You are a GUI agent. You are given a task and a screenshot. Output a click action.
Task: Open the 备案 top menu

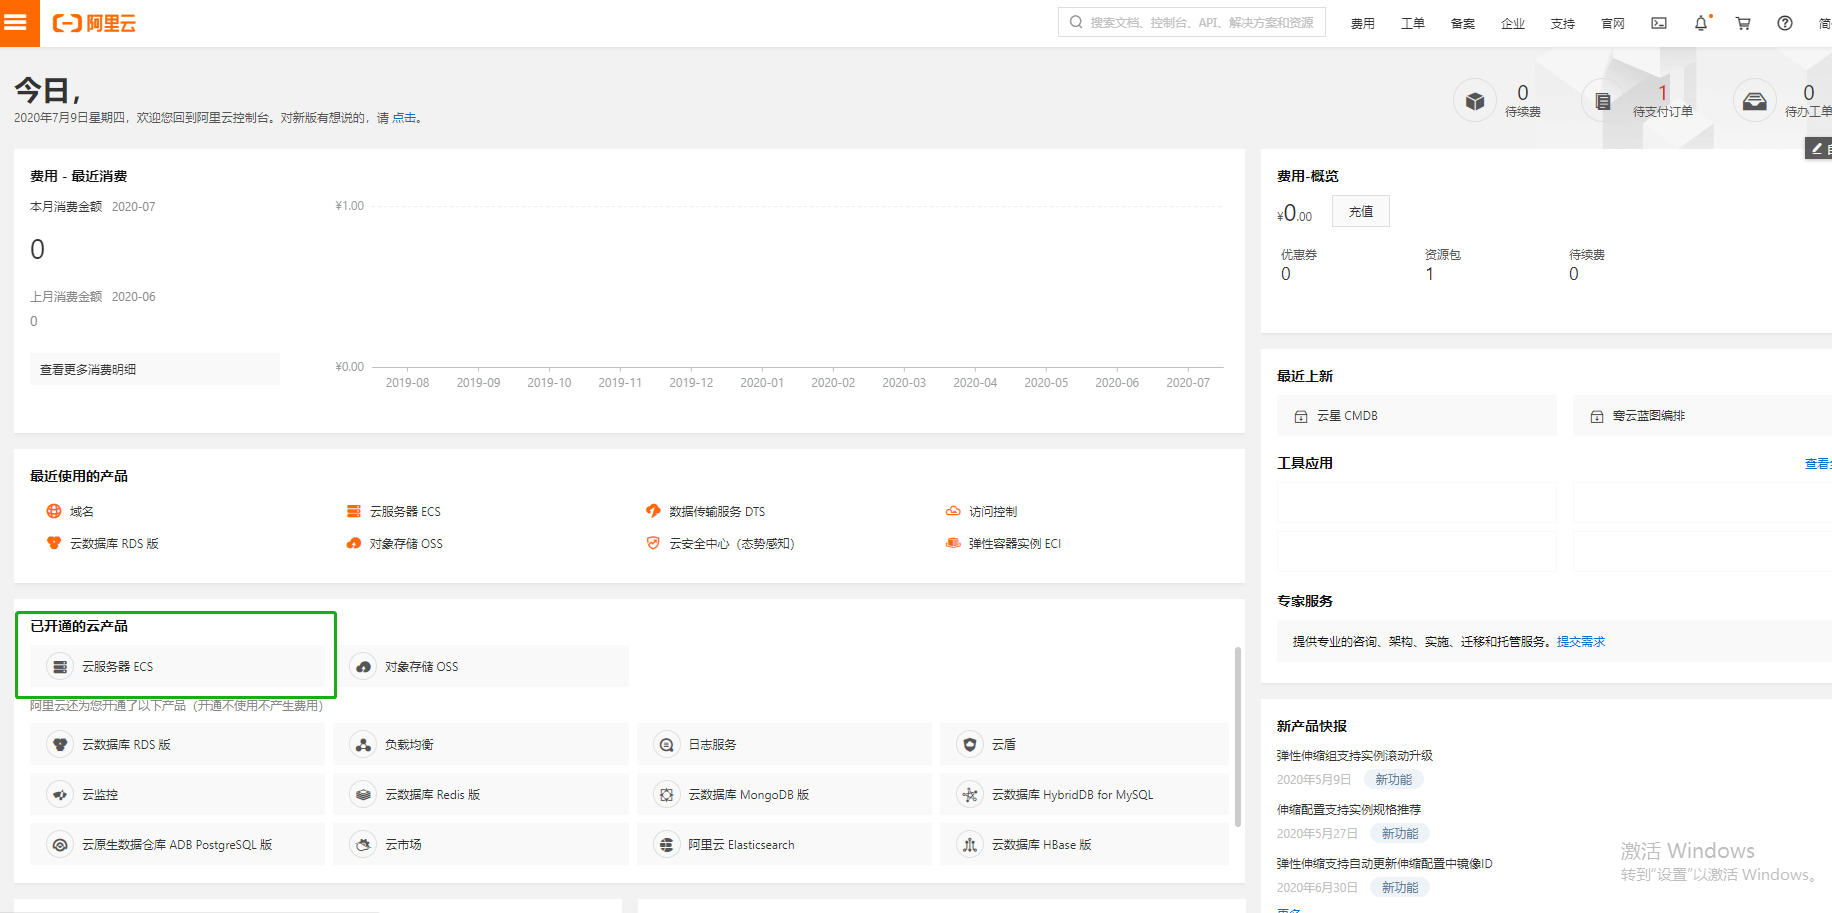click(x=1463, y=23)
